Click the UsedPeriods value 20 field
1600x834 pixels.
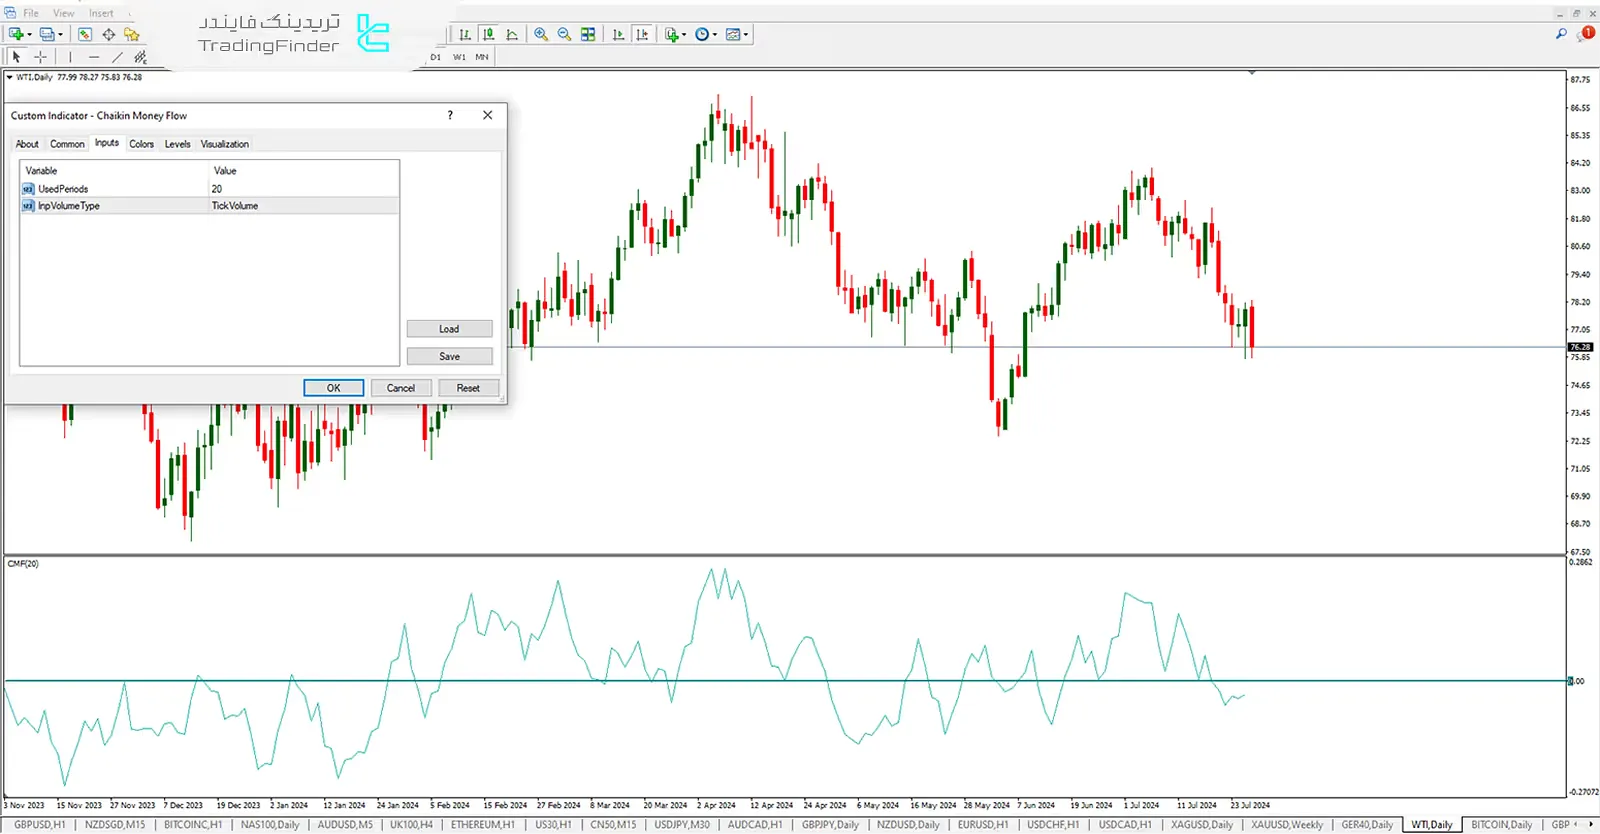pyautogui.click(x=300, y=189)
